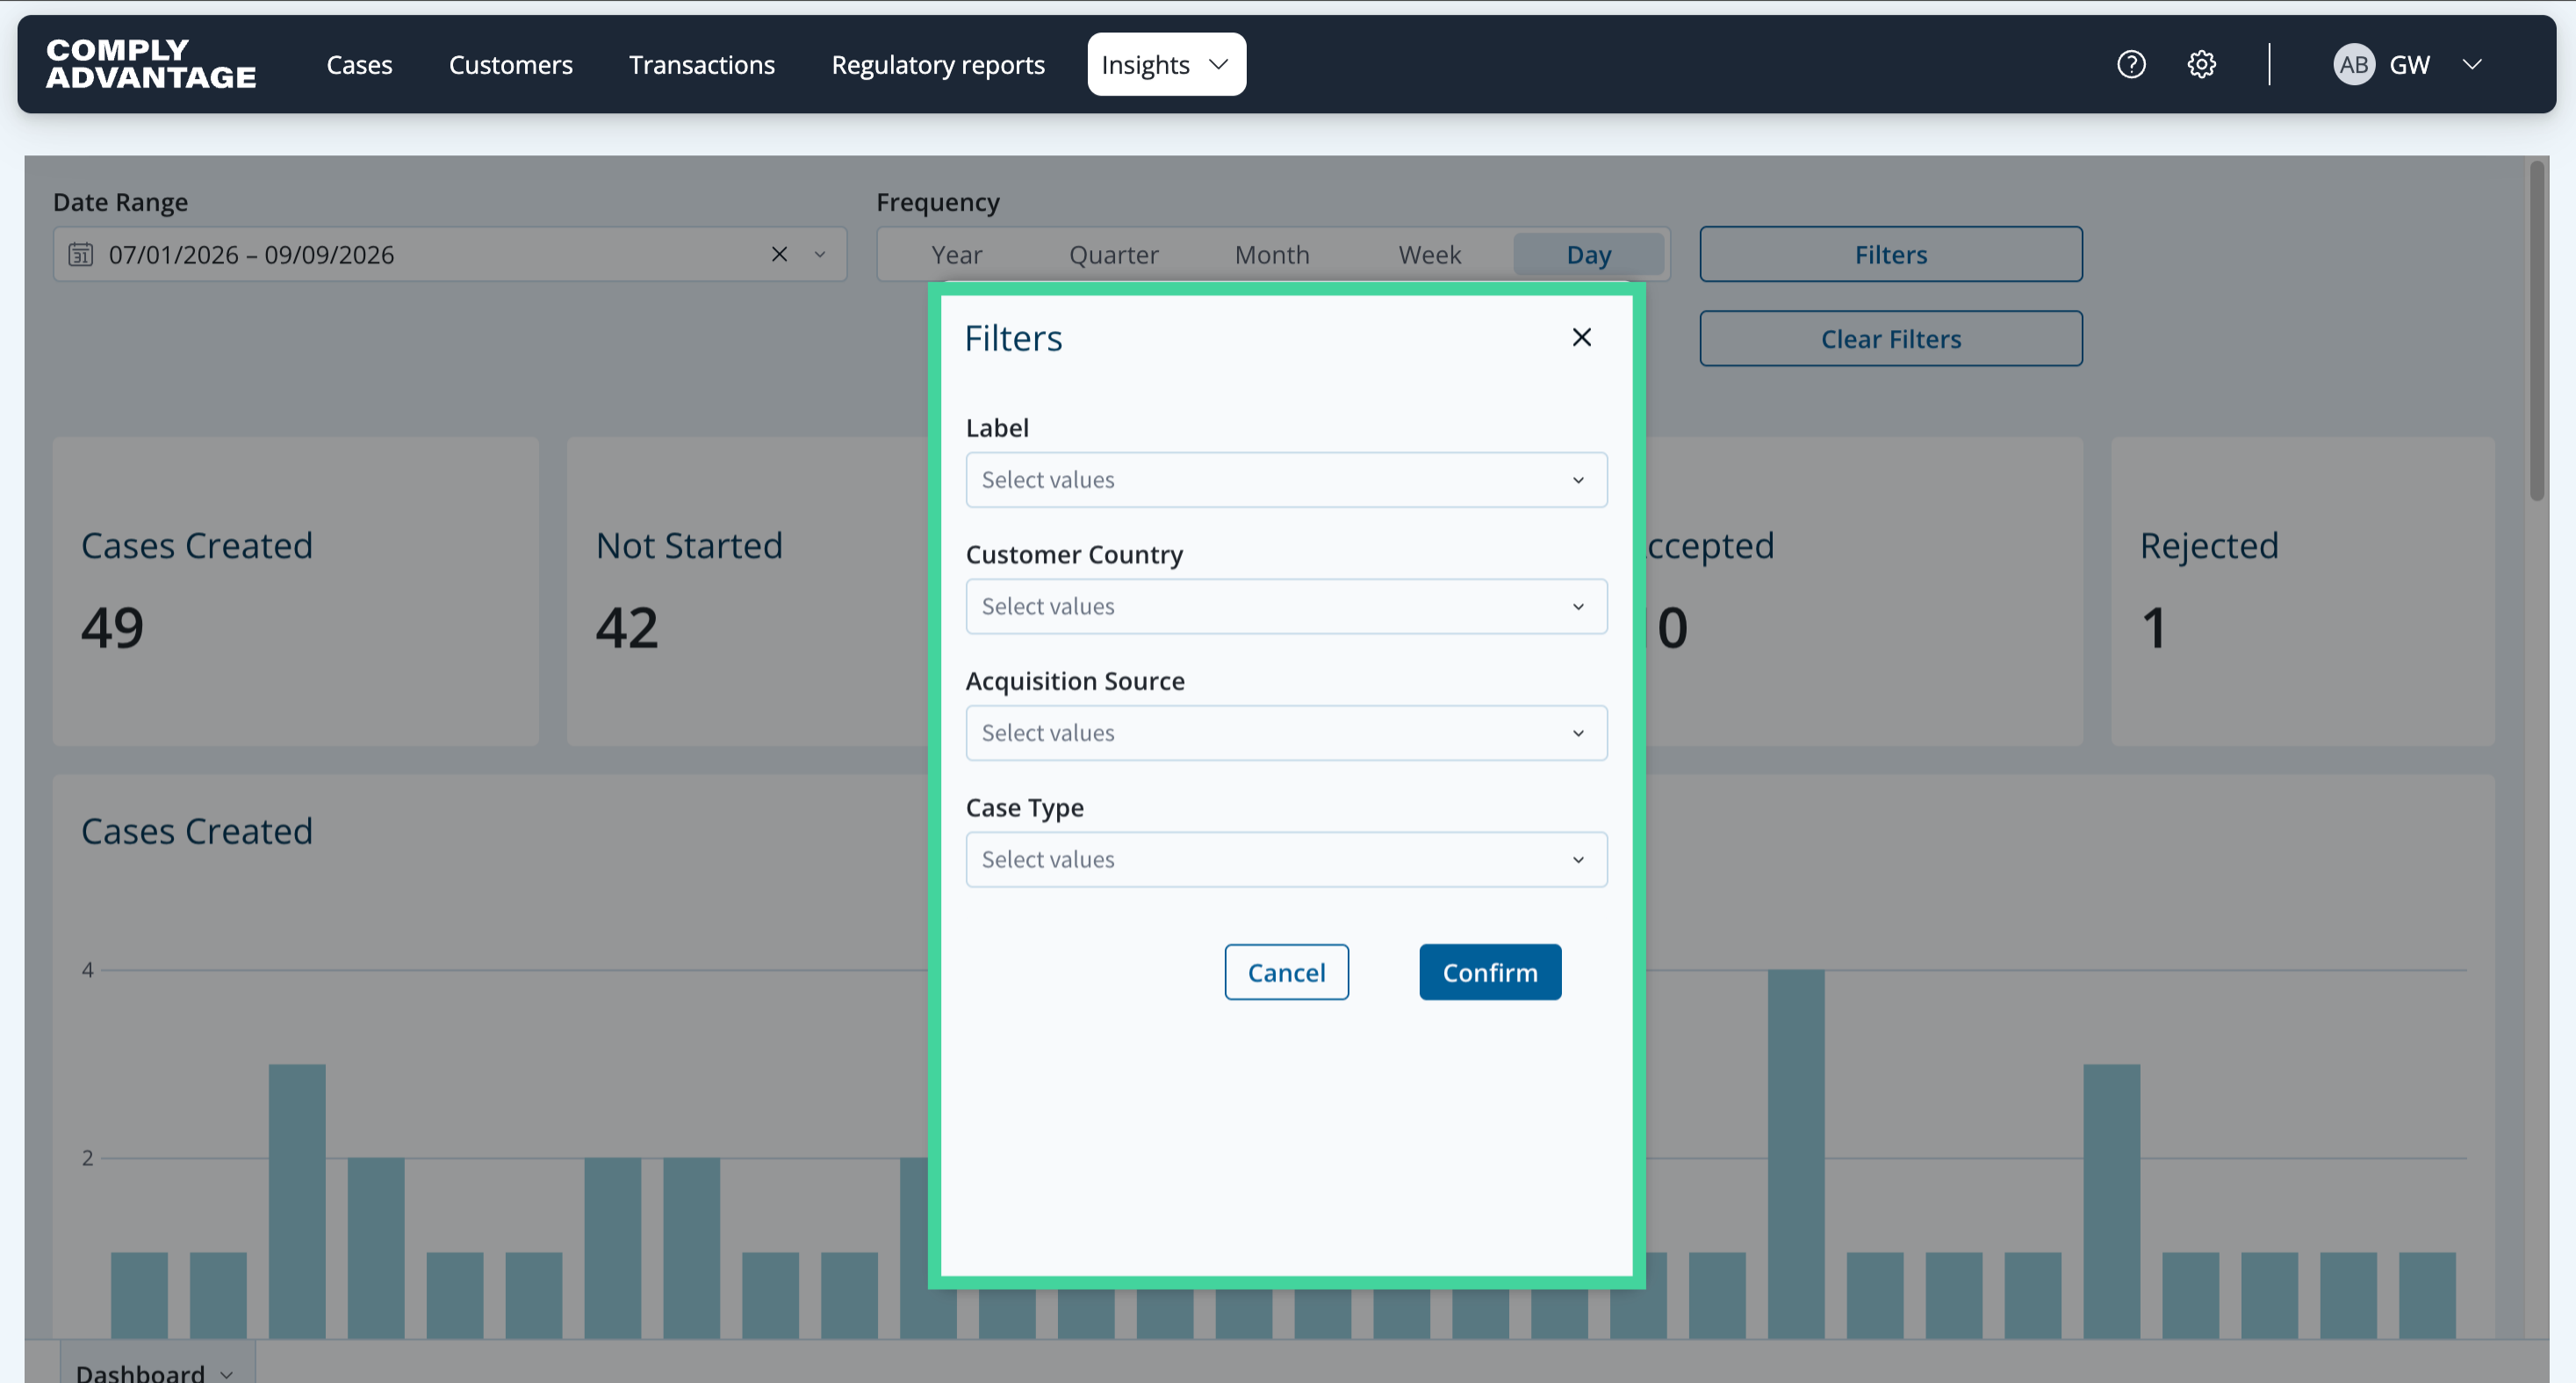Set frequency to Month
This screenshot has height=1383, width=2576.
[x=1271, y=254]
